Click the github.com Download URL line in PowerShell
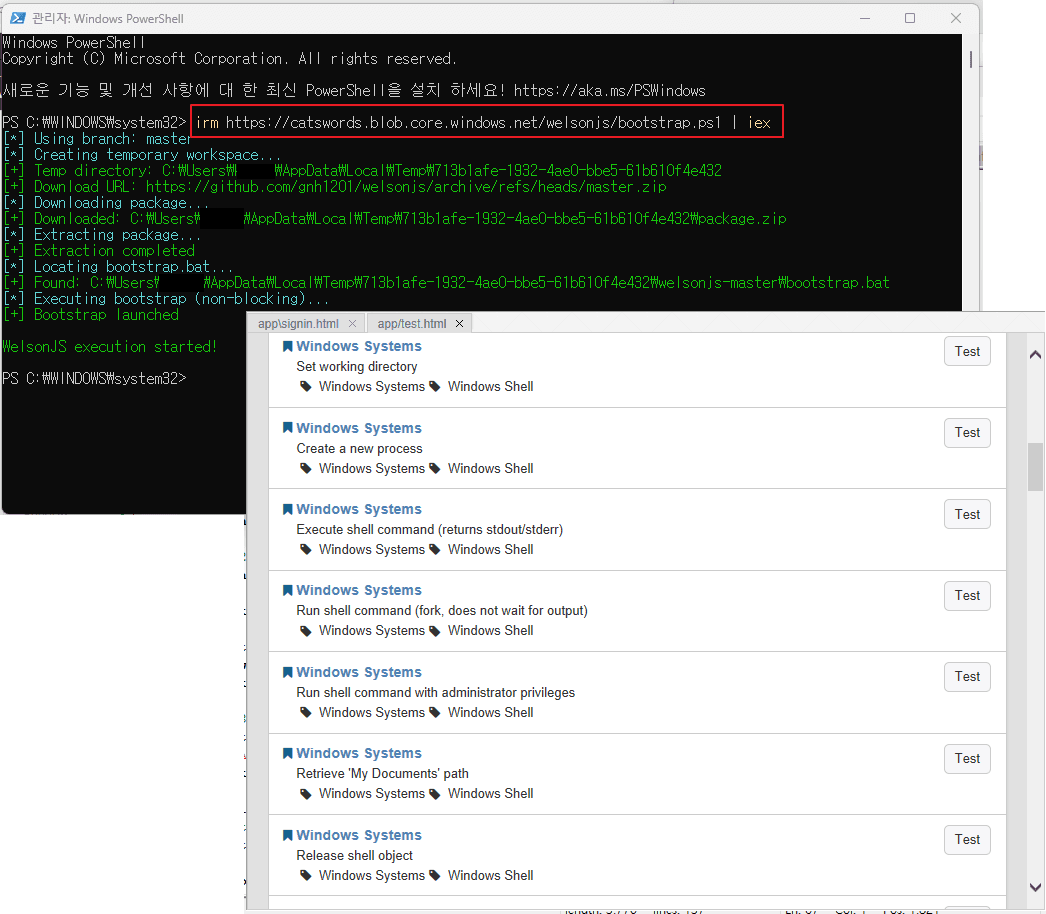Image resolution: width=1046 pixels, height=914 pixels. tap(335, 187)
